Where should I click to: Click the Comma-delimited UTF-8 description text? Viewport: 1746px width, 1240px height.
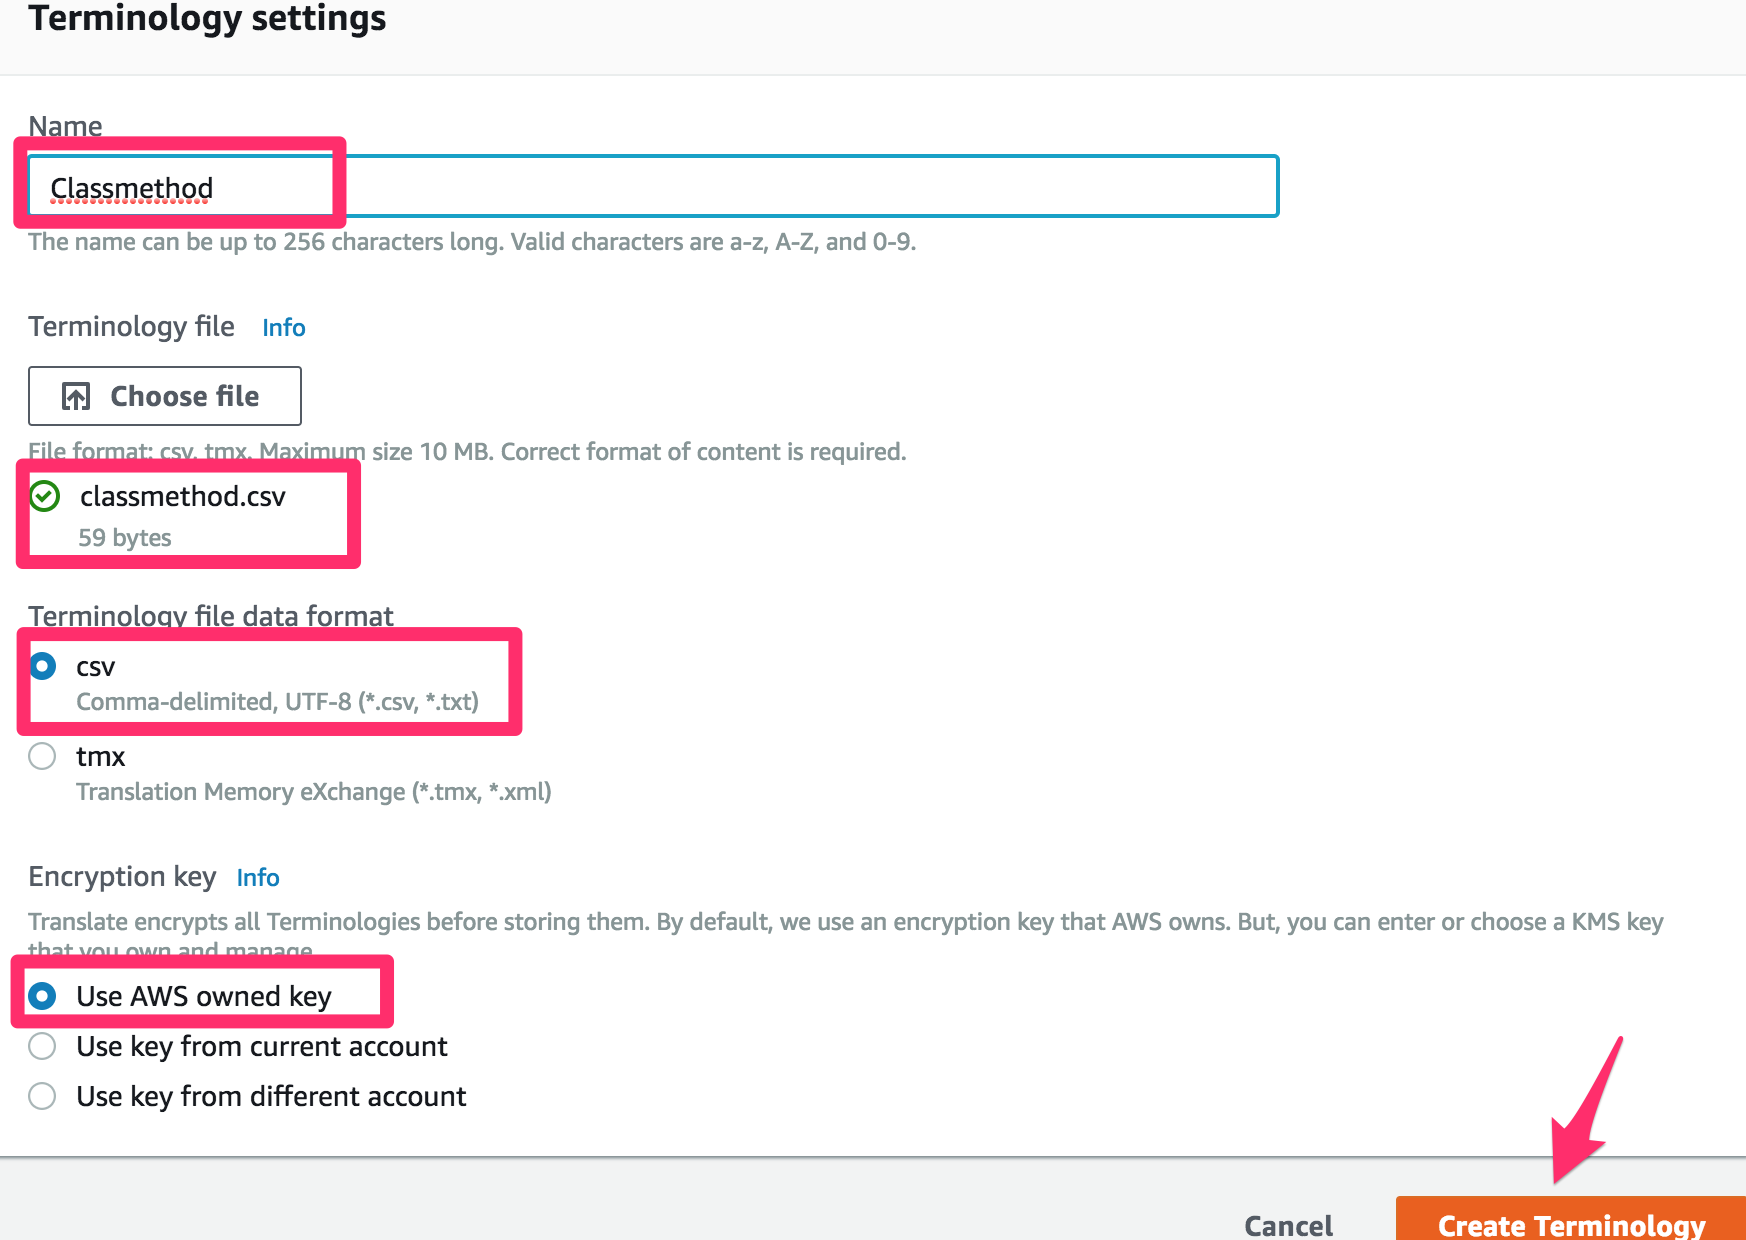pos(277,701)
